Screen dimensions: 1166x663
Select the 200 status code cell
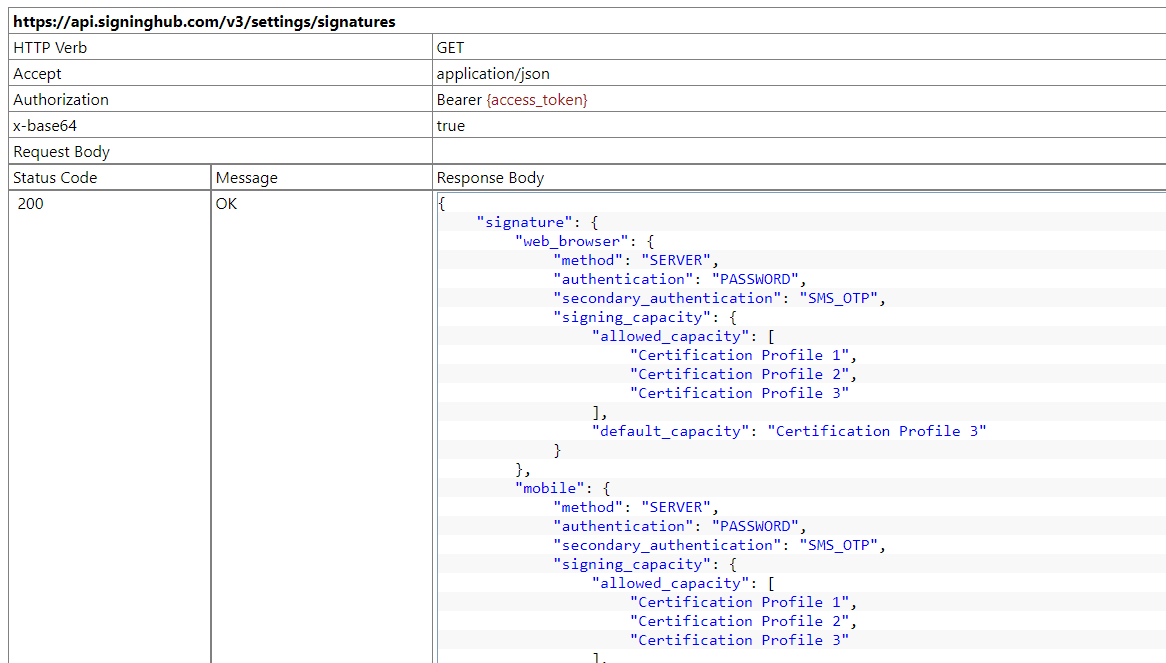coord(31,204)
